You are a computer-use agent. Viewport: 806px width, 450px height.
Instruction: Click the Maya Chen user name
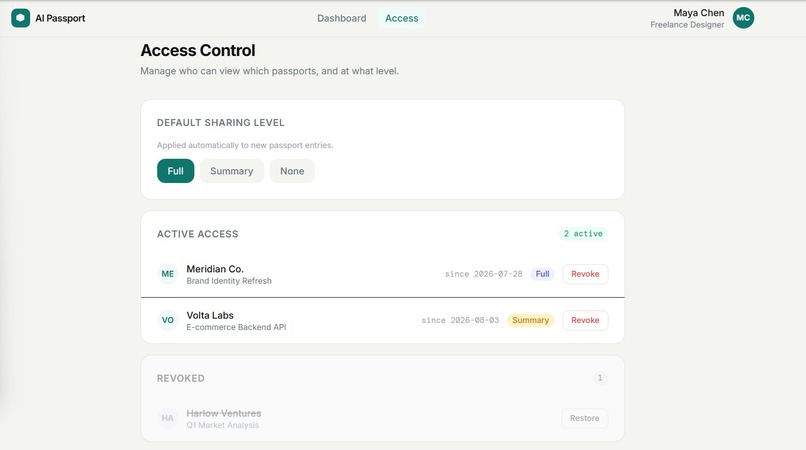699,13
